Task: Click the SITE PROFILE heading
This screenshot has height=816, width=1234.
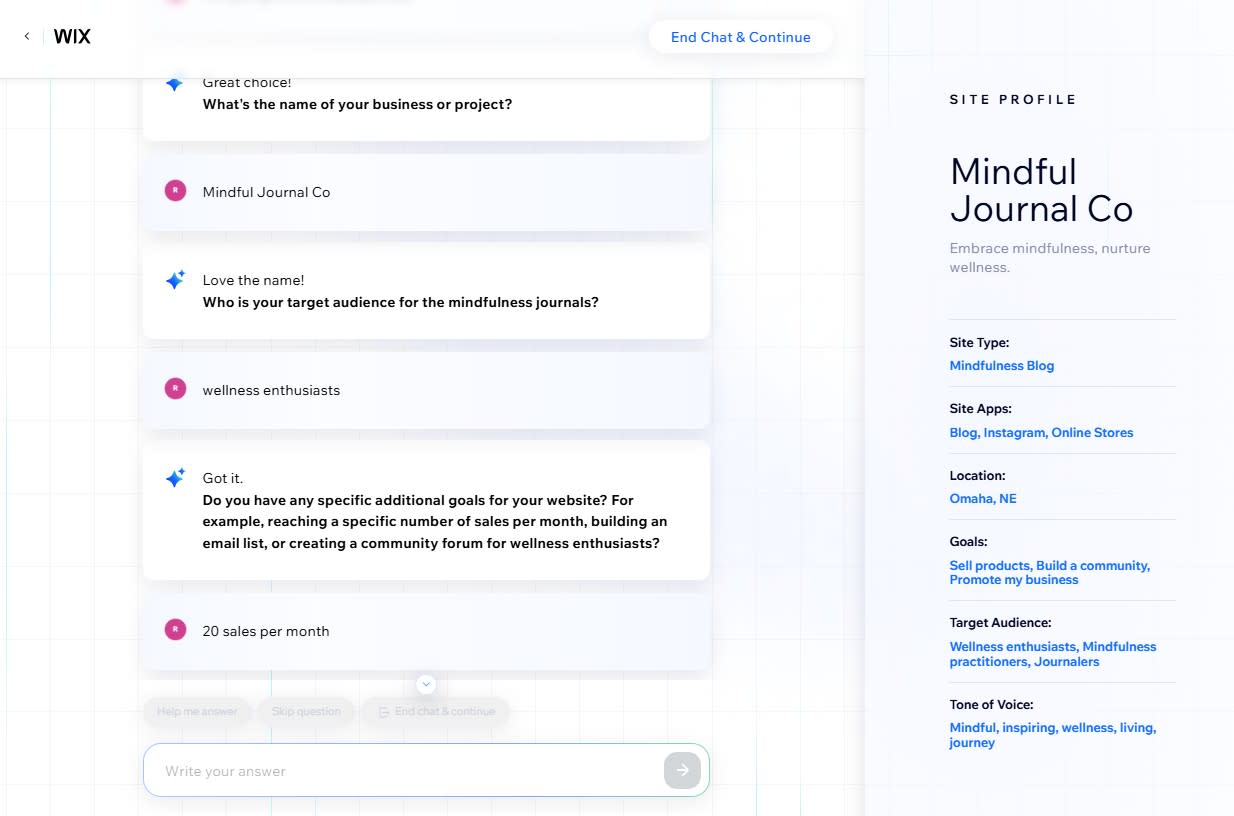Action: (x=1013, y=100)
